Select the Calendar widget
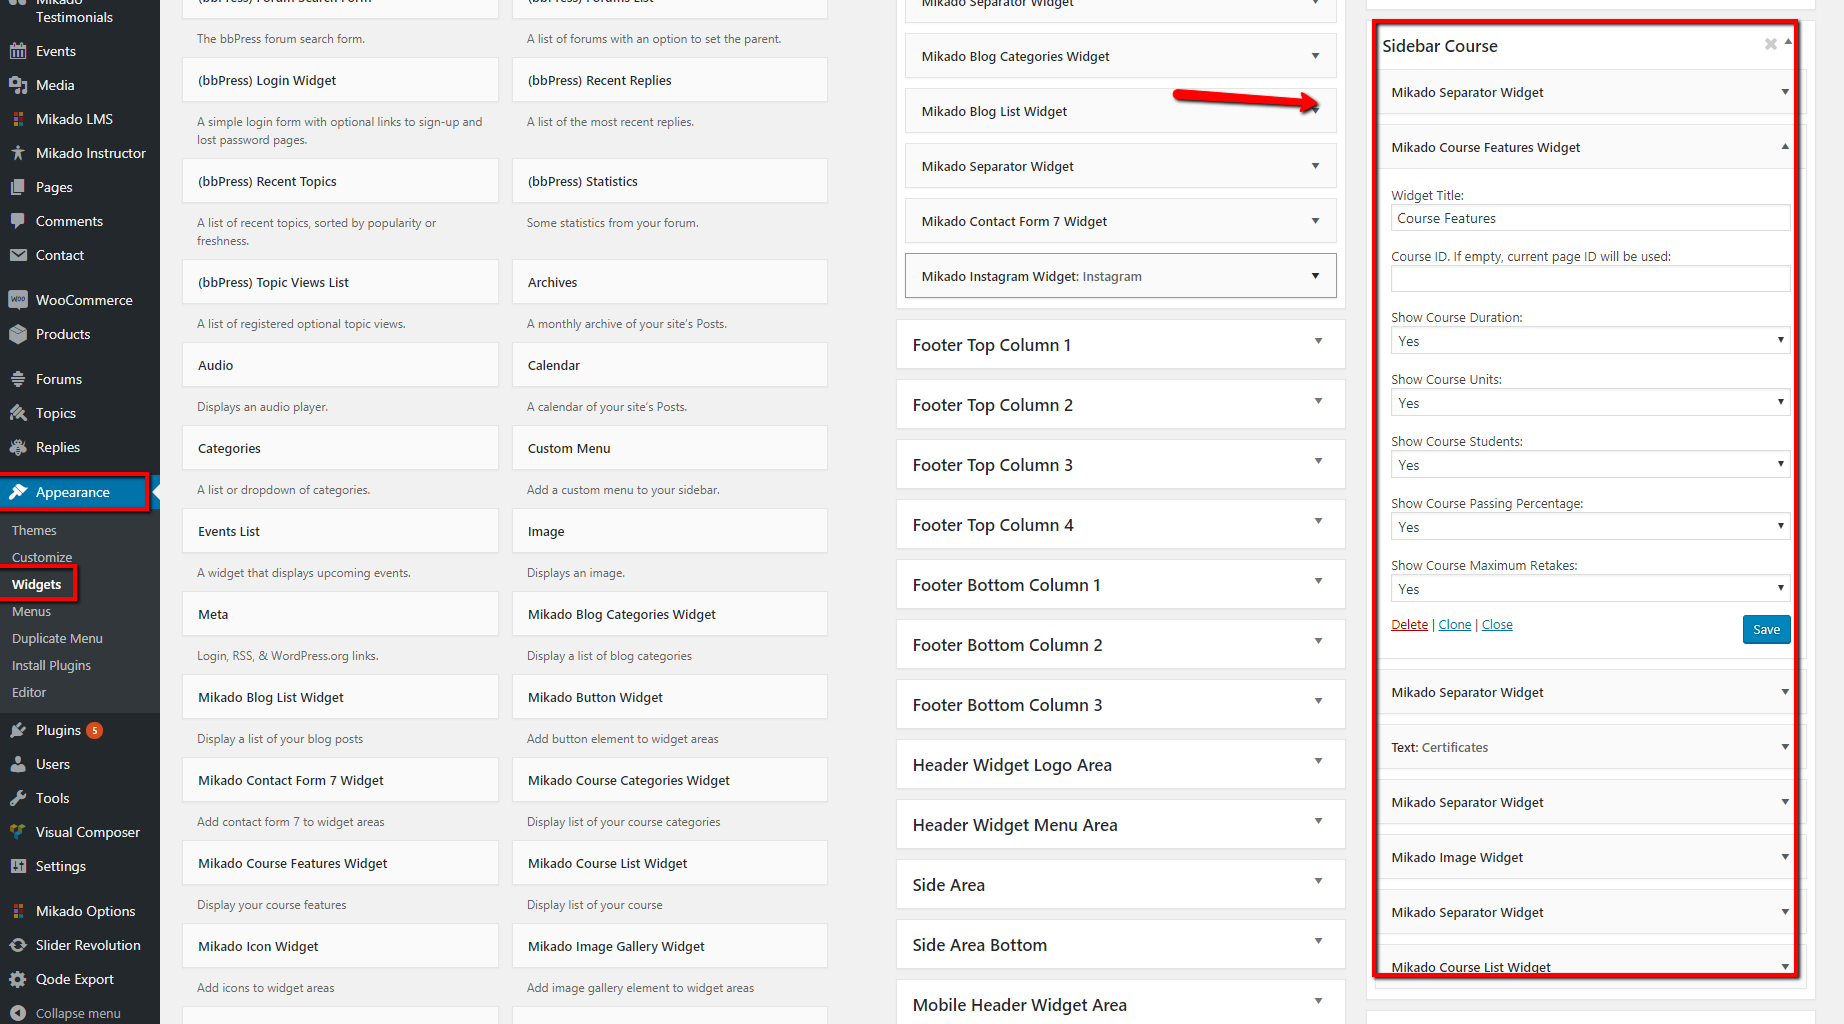This screenshot has width=1844, height=1024. [670, 365]
